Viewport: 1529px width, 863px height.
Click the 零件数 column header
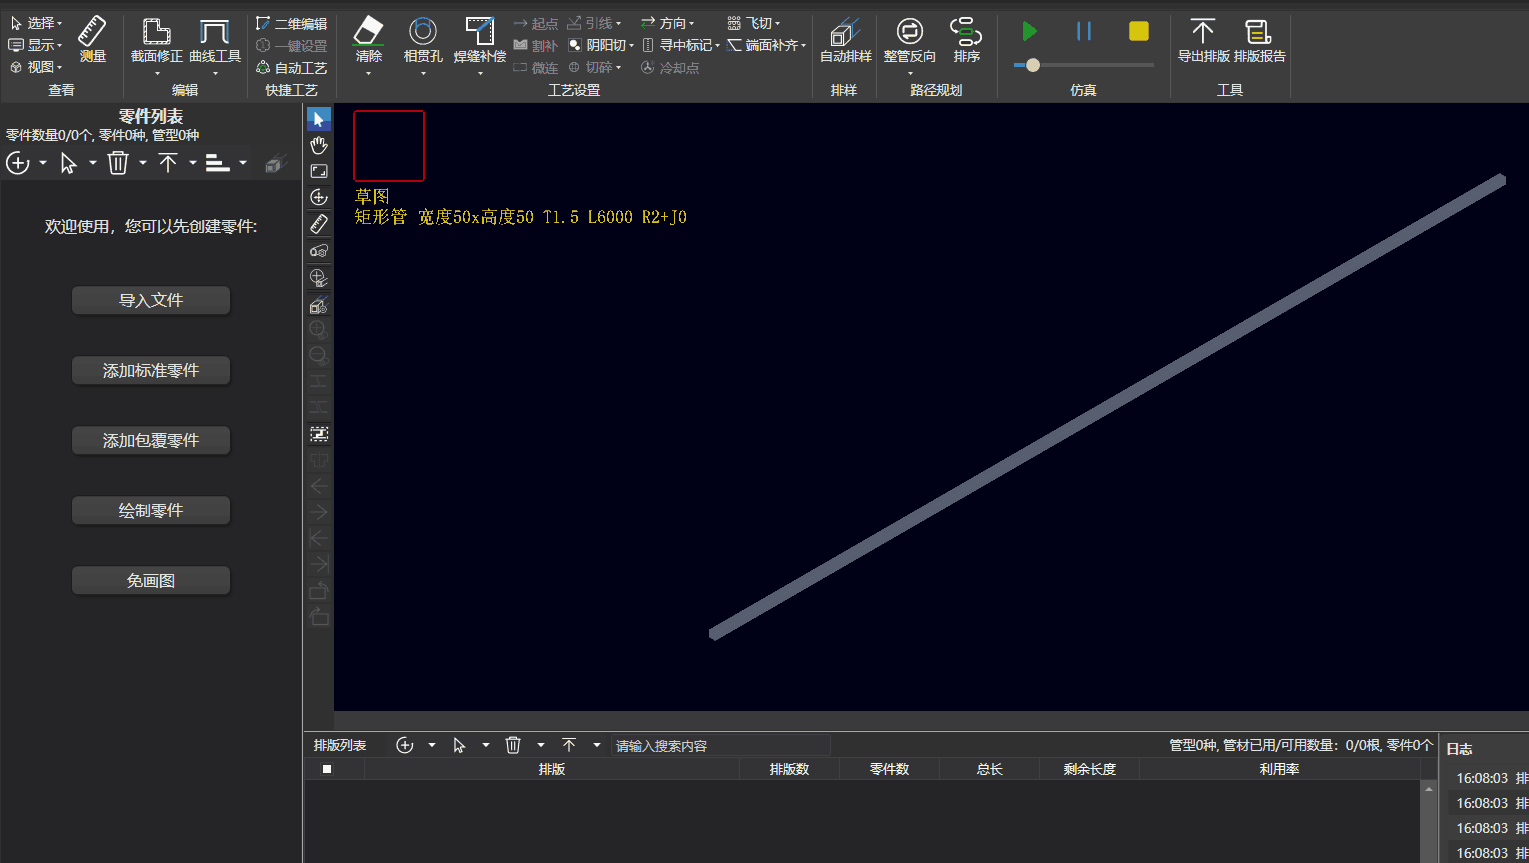(x=889, y=769)
